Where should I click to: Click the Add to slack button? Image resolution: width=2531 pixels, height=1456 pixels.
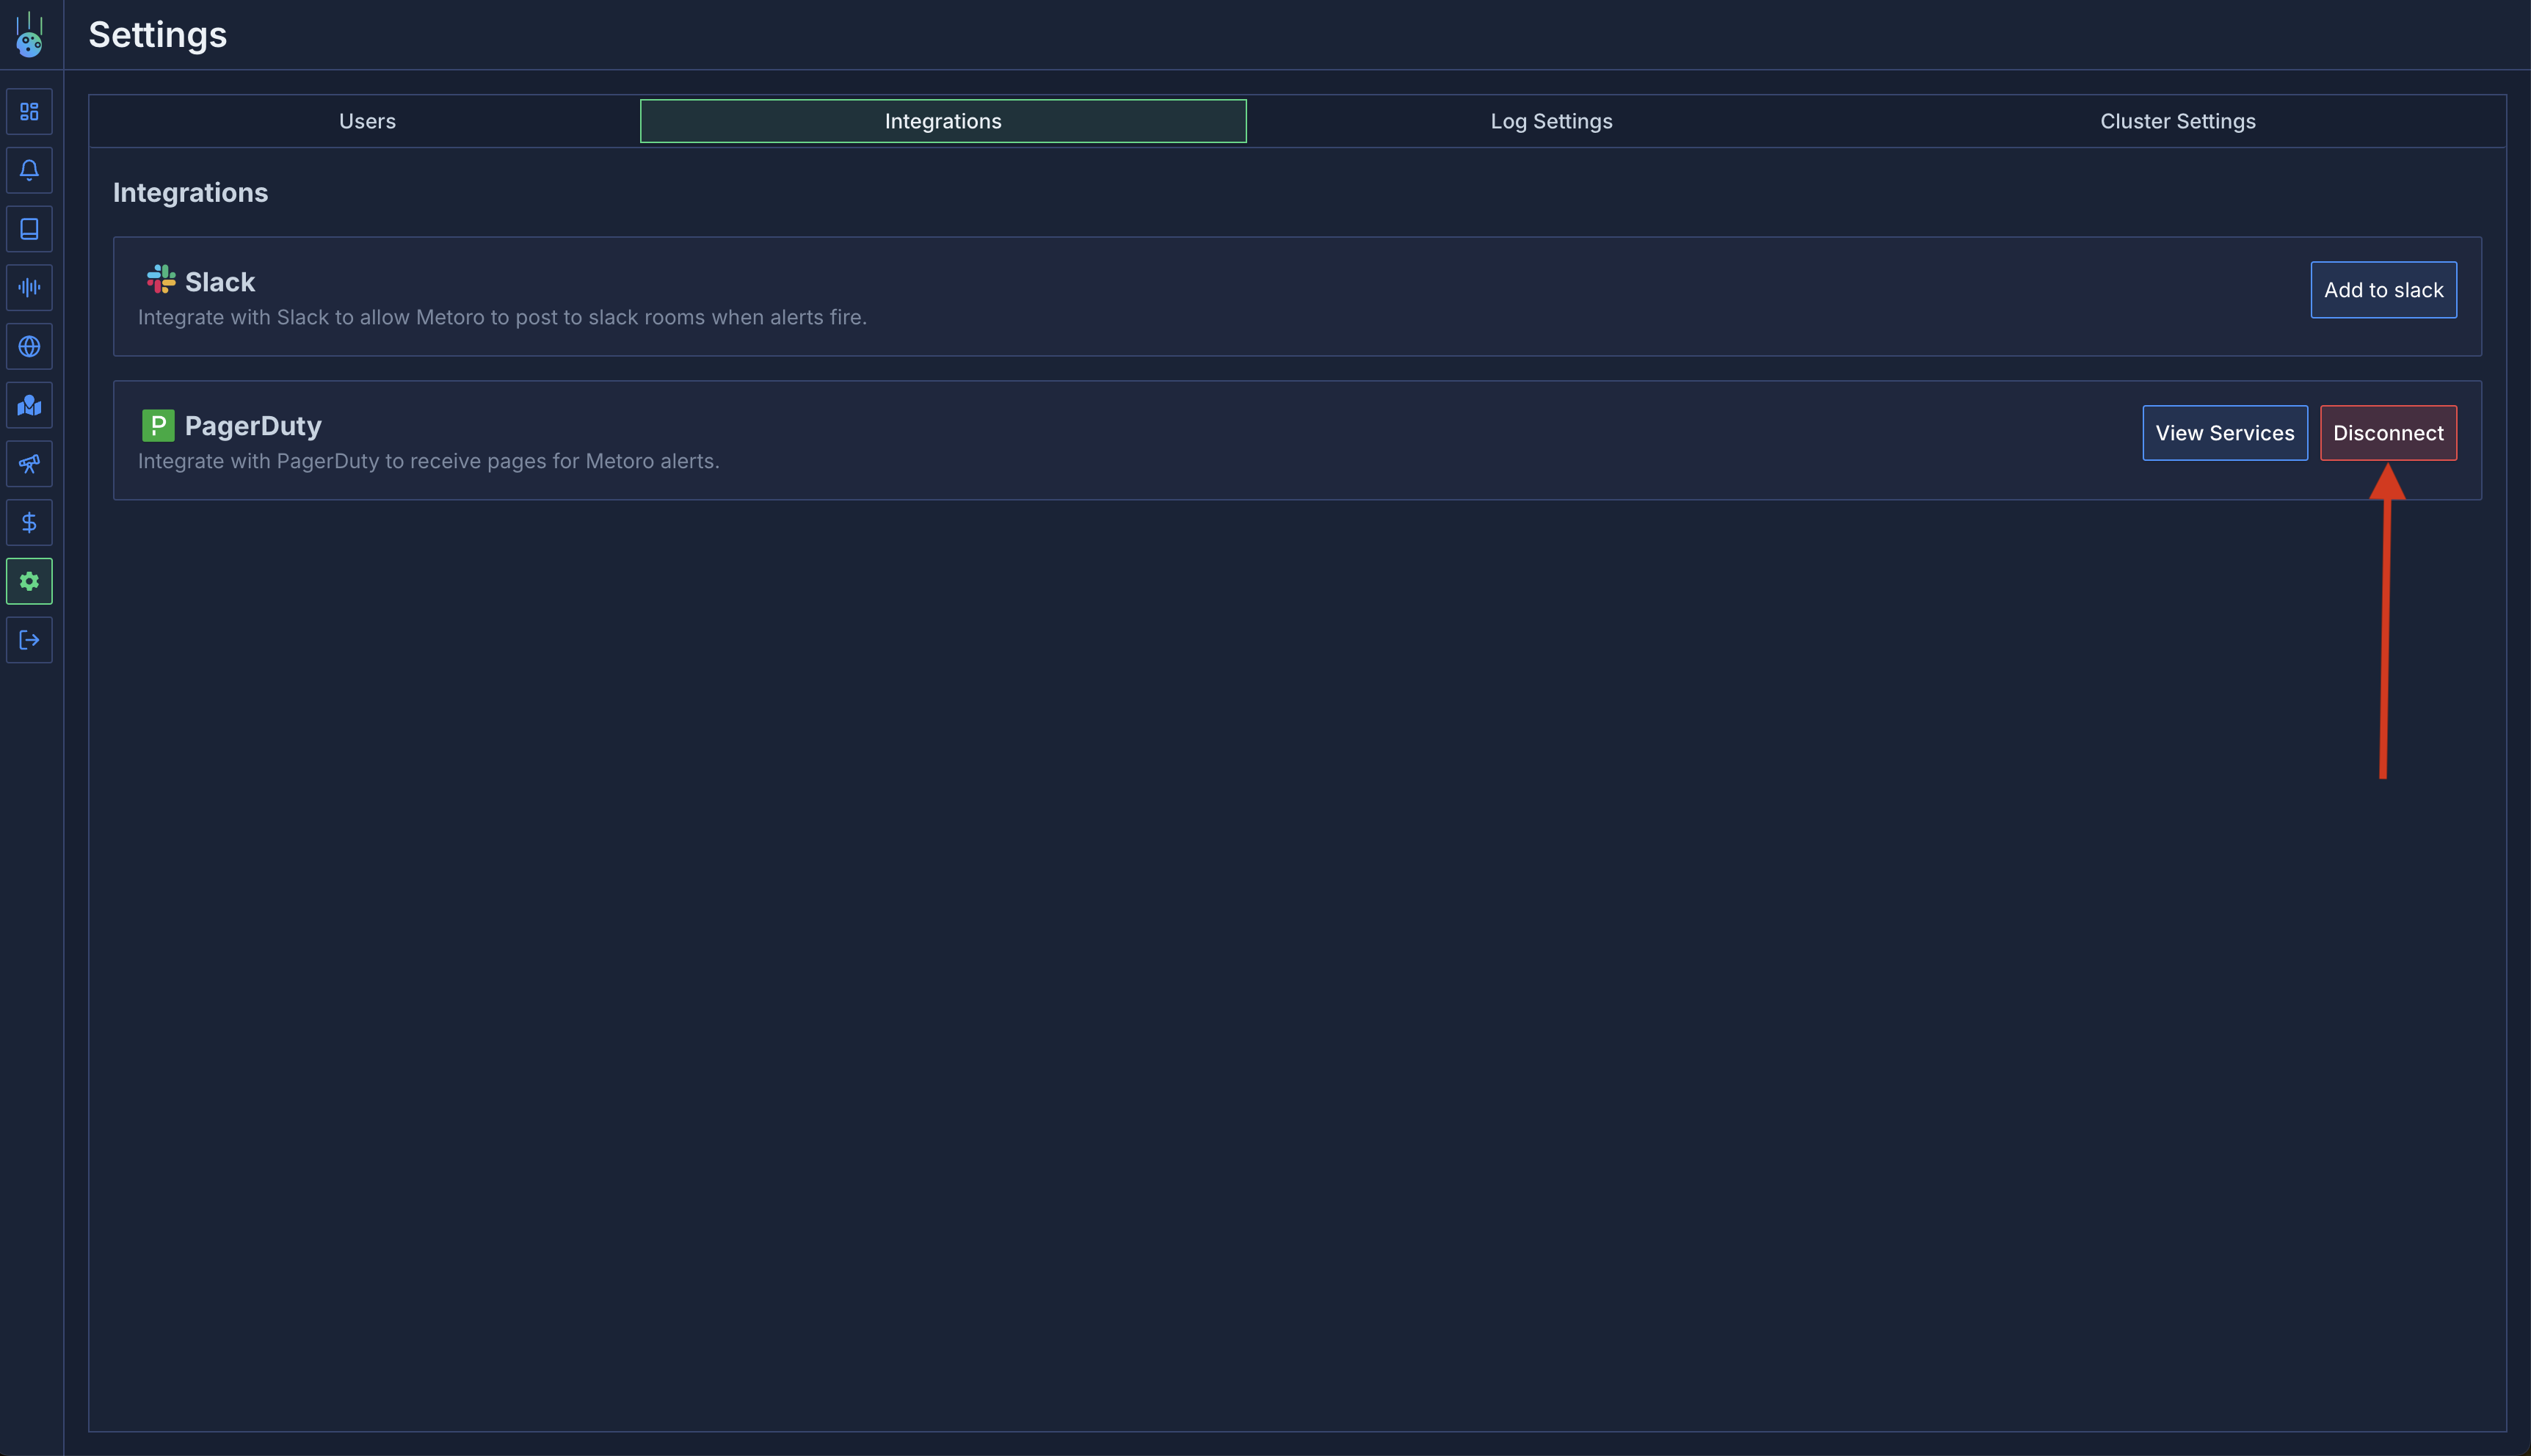pyautogui.click(x=2383, y=289)
